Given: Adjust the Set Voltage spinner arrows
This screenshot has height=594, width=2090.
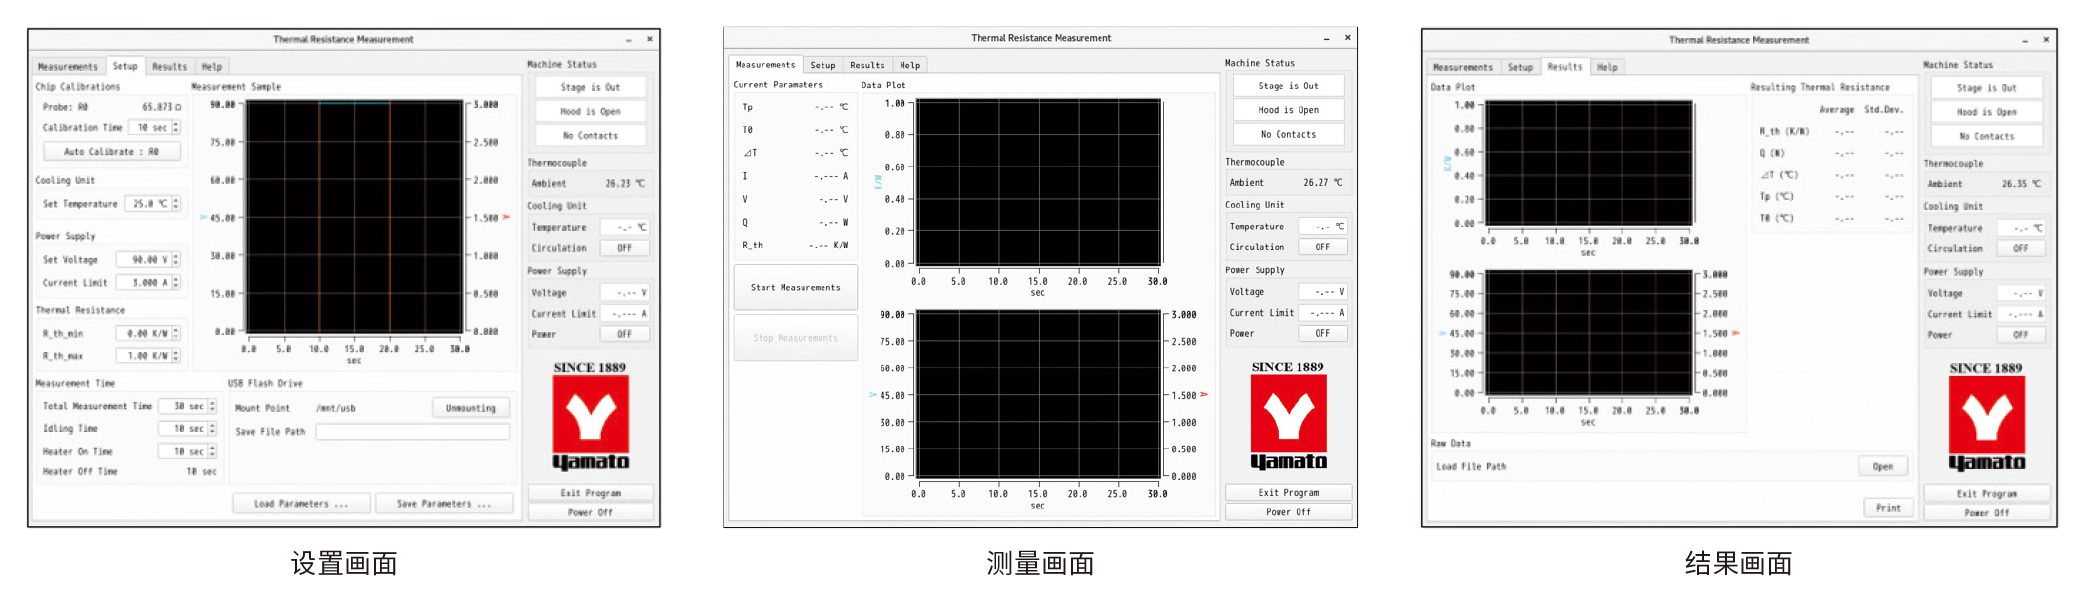Looking at the screenshot, I should pos(176,260).
